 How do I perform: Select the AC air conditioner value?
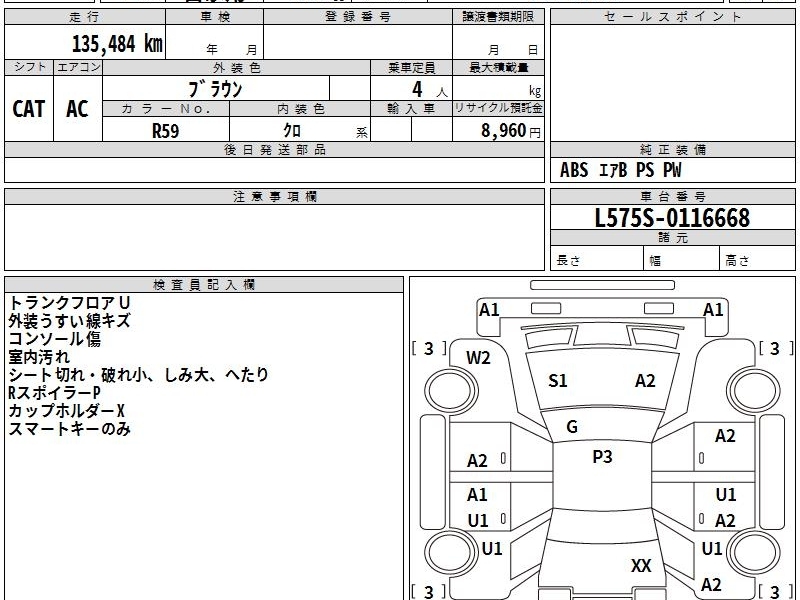point(78,109)
